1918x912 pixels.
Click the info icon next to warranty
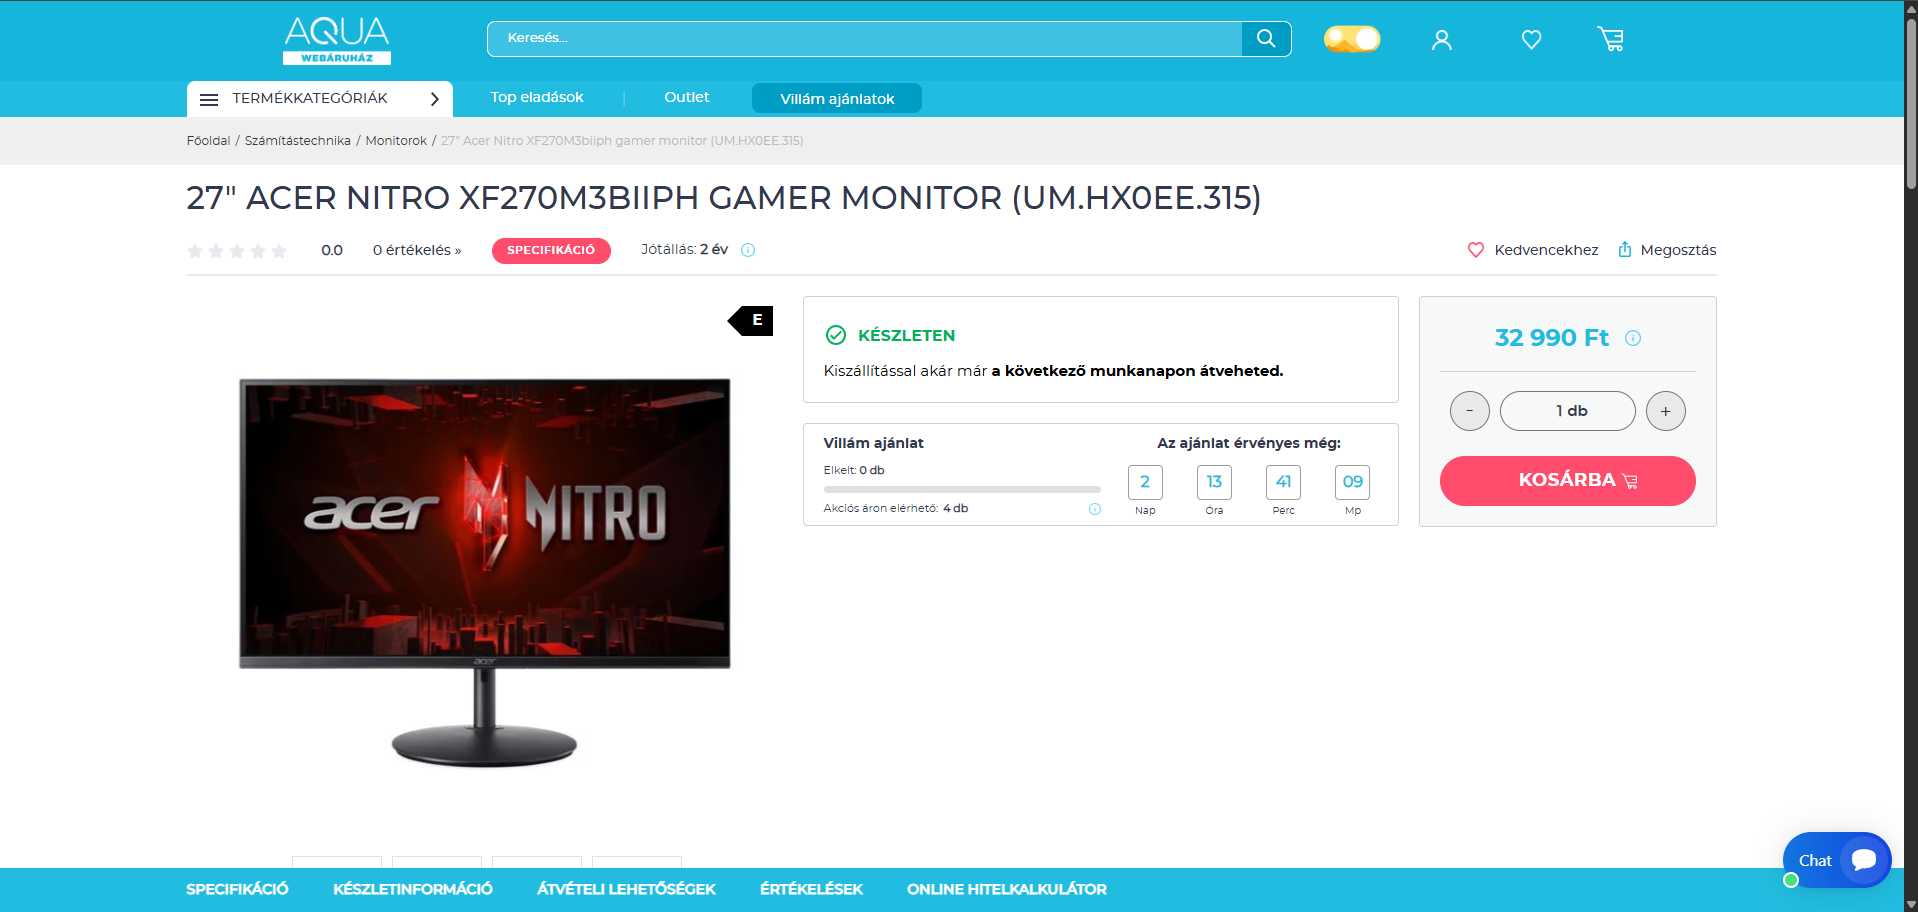pos(748,250)
